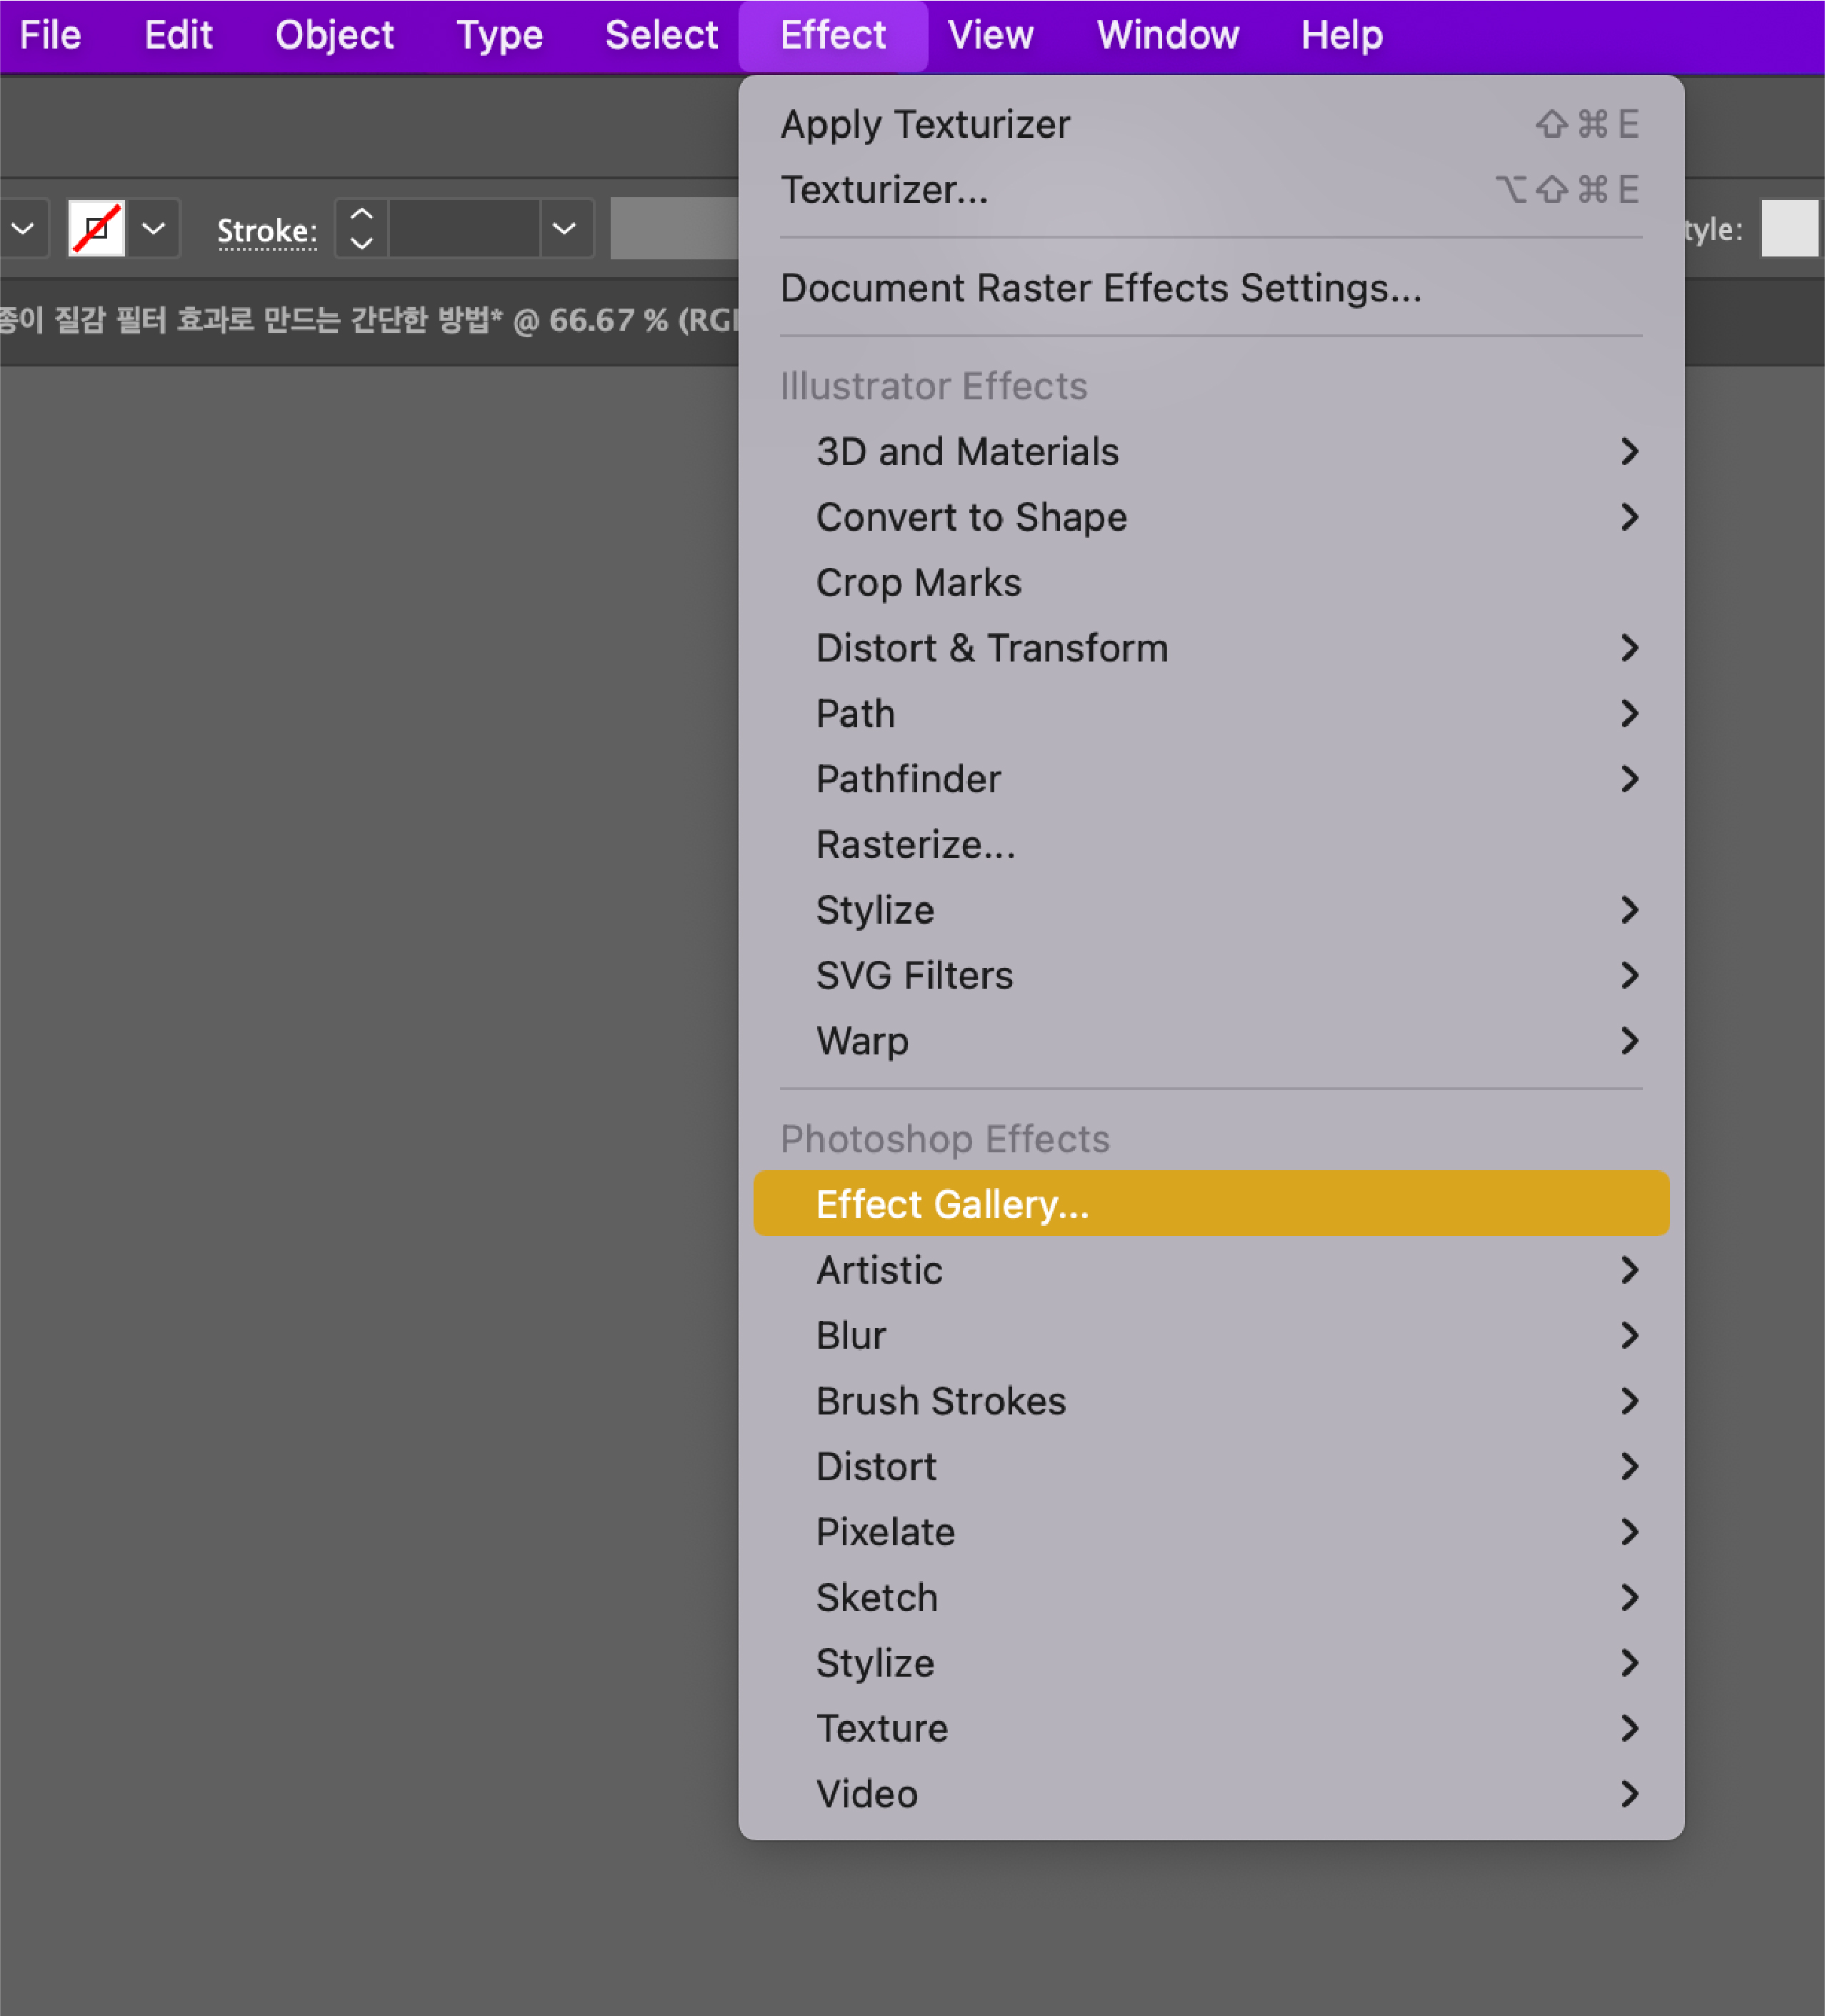This screenshot has width=1825, height=2016.
Task: Increase stroke weight with up arrow
Action: 362,214
